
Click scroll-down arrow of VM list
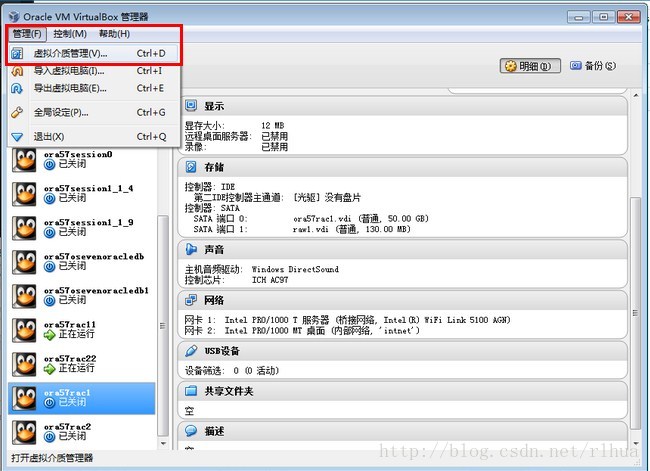click(x=163, y=443)
